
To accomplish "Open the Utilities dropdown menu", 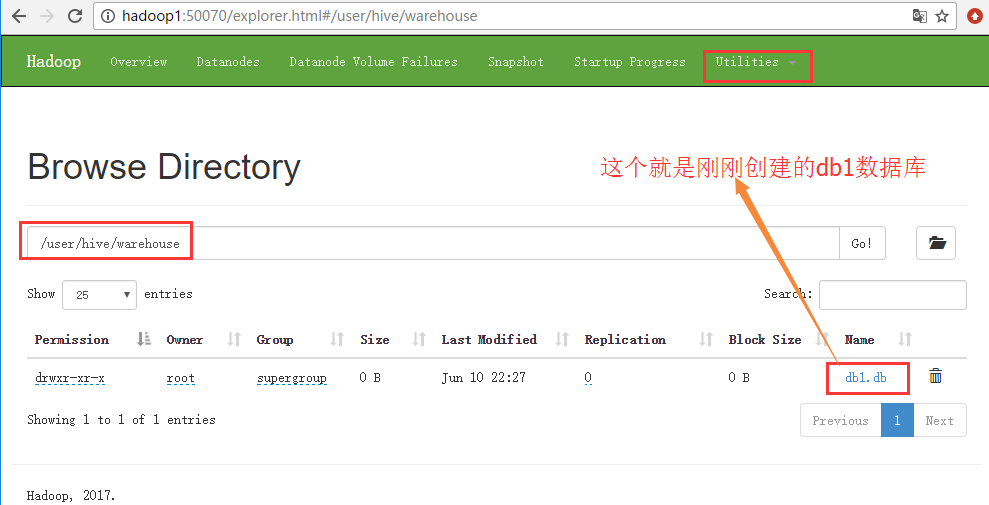I will (756, 62).
